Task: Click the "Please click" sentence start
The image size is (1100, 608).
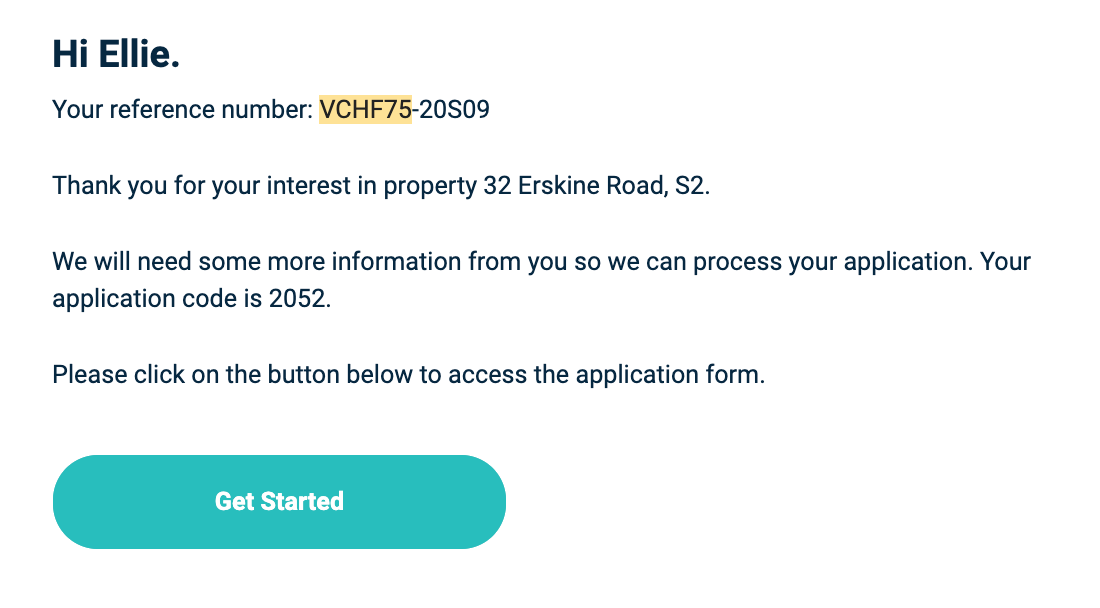Action: pos(101,376)
